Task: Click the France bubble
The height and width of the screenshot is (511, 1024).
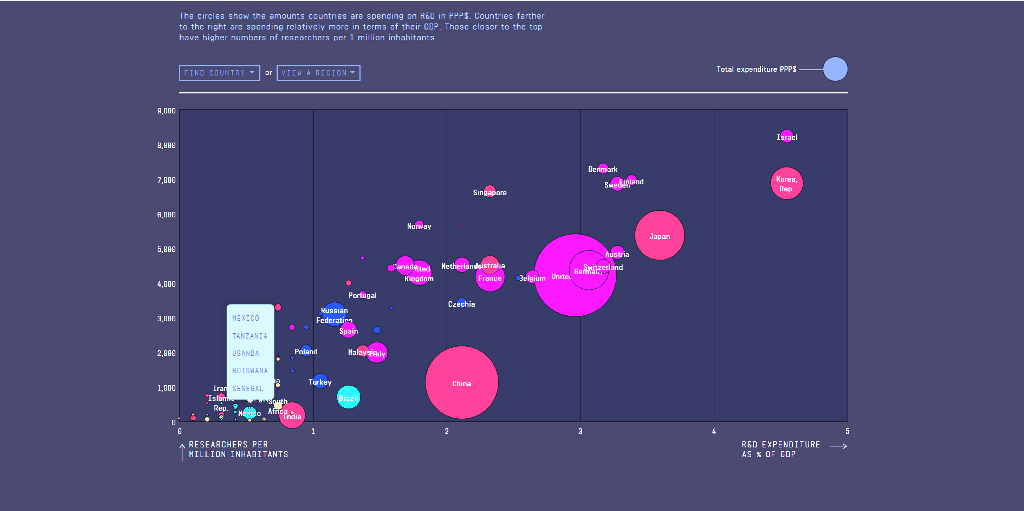Action: tap(490, 279)
